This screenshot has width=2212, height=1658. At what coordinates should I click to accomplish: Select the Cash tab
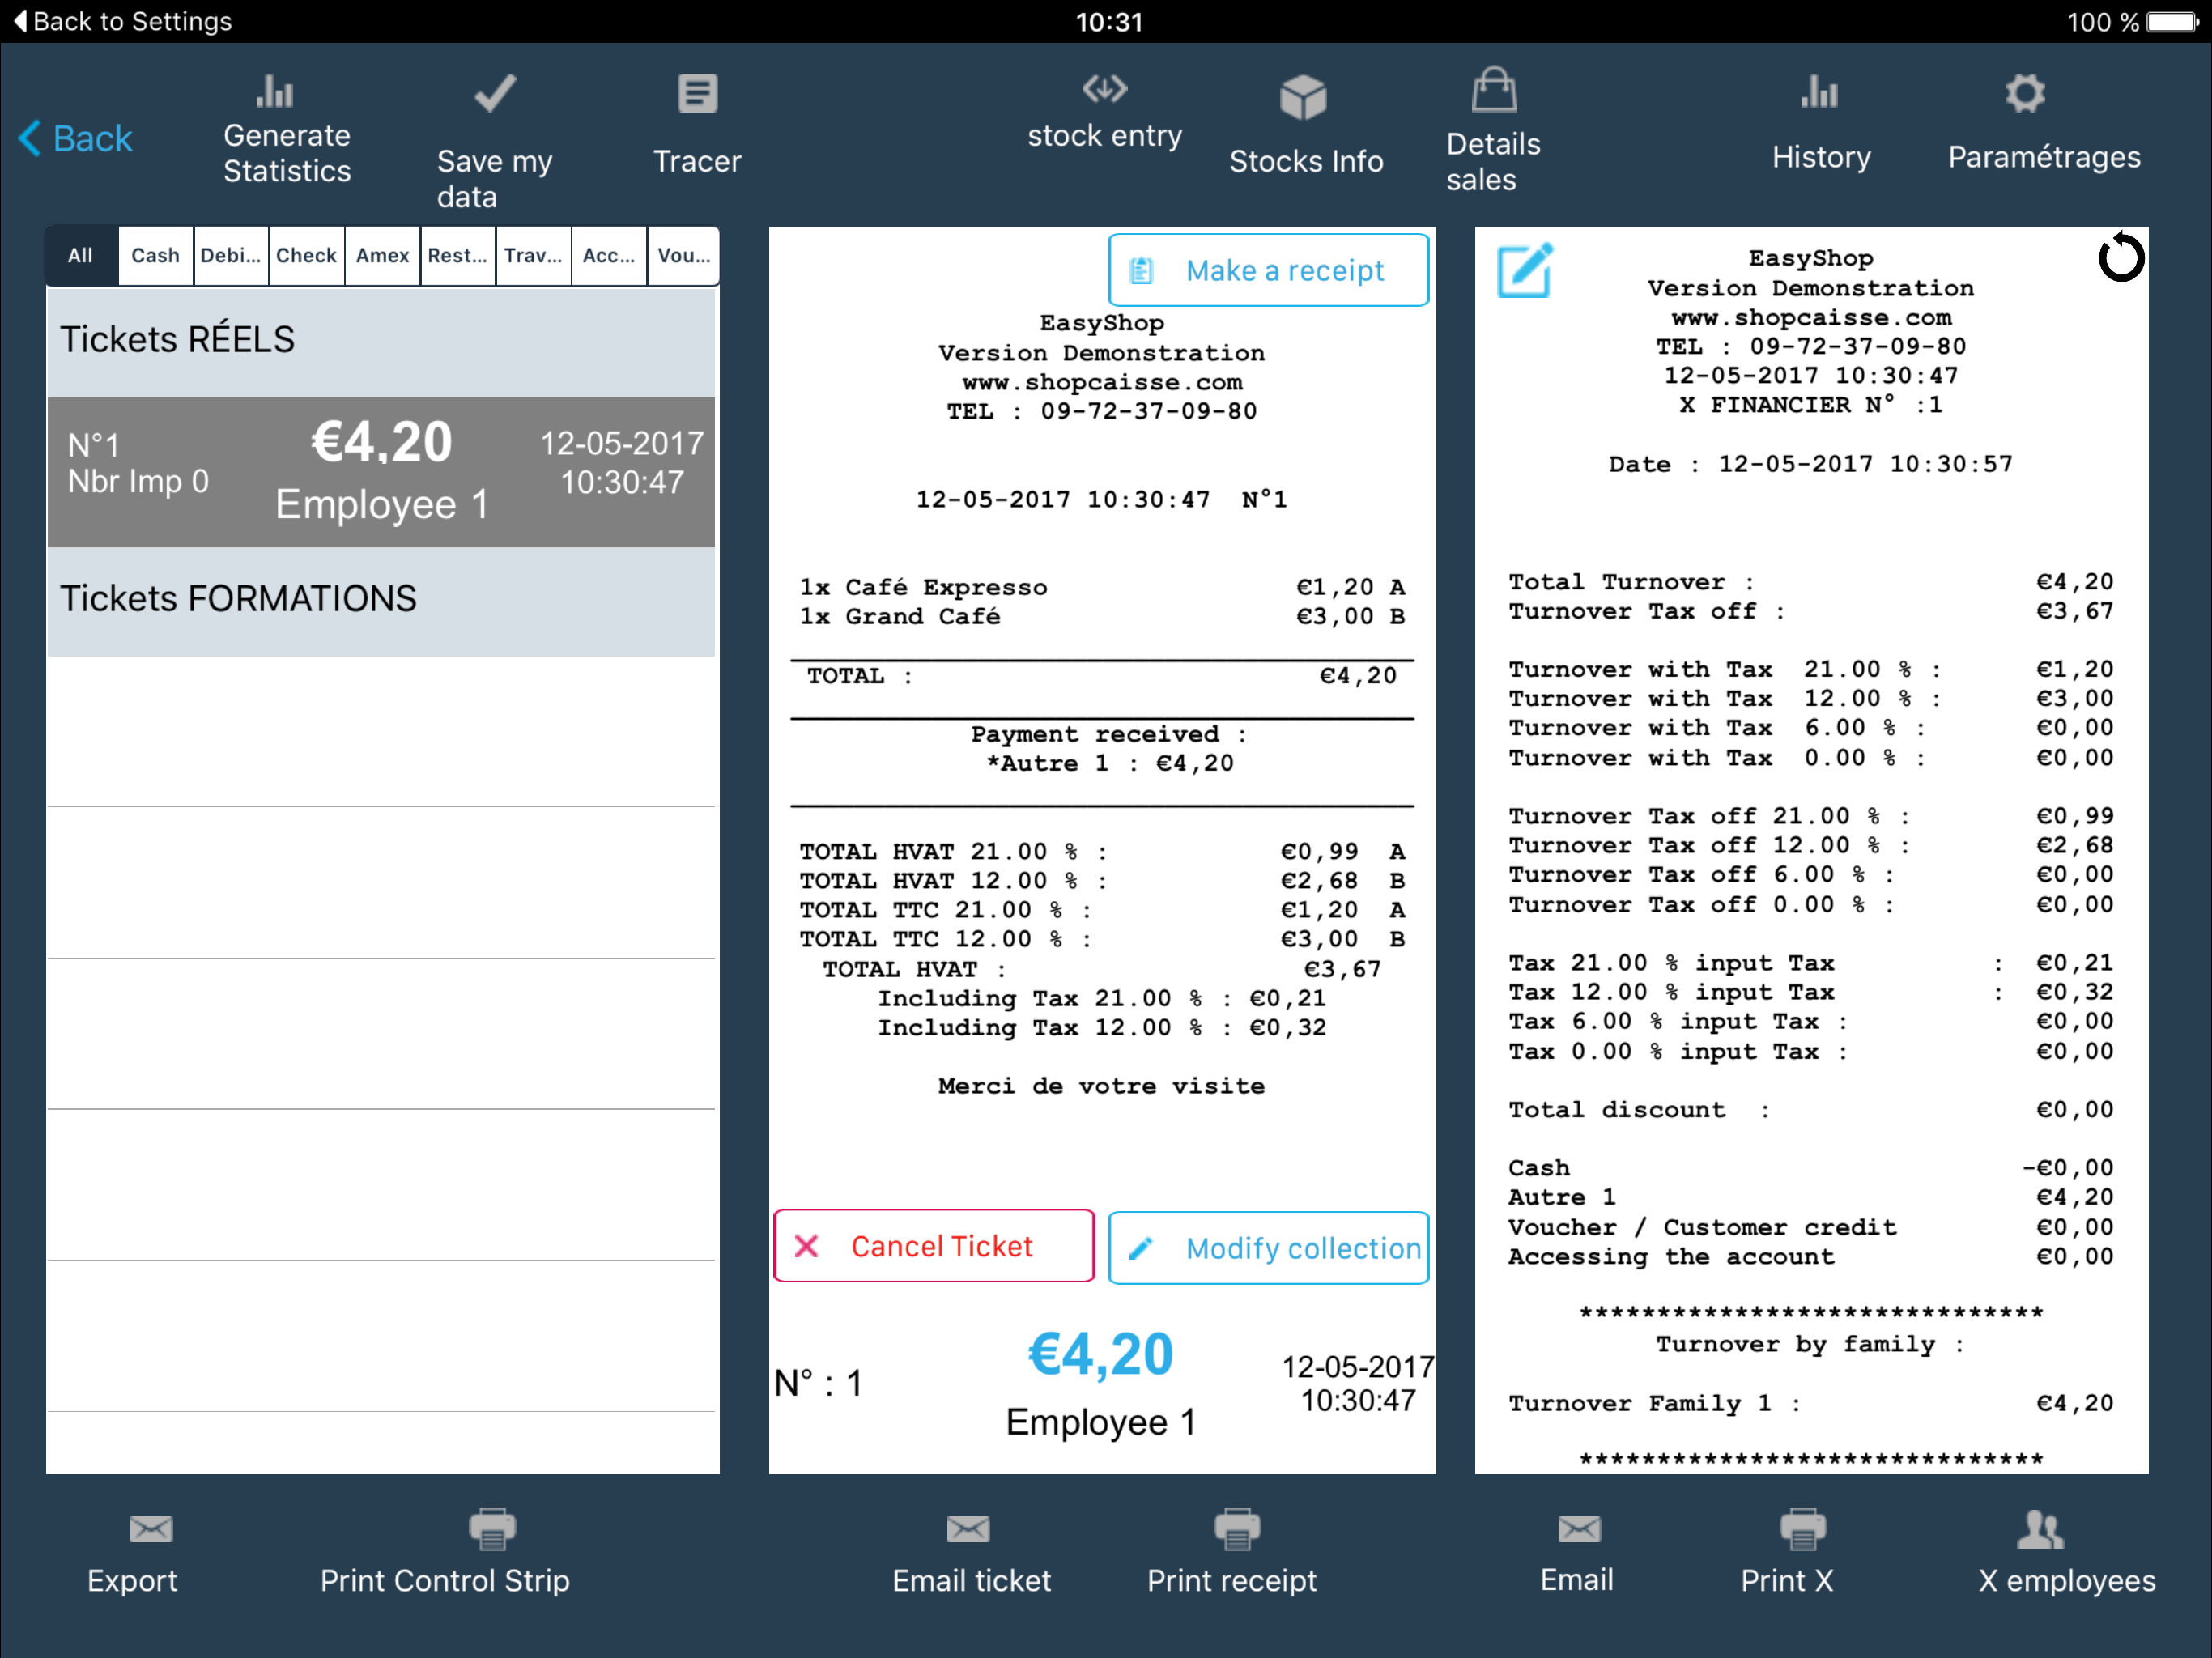[x=155, y=256]
